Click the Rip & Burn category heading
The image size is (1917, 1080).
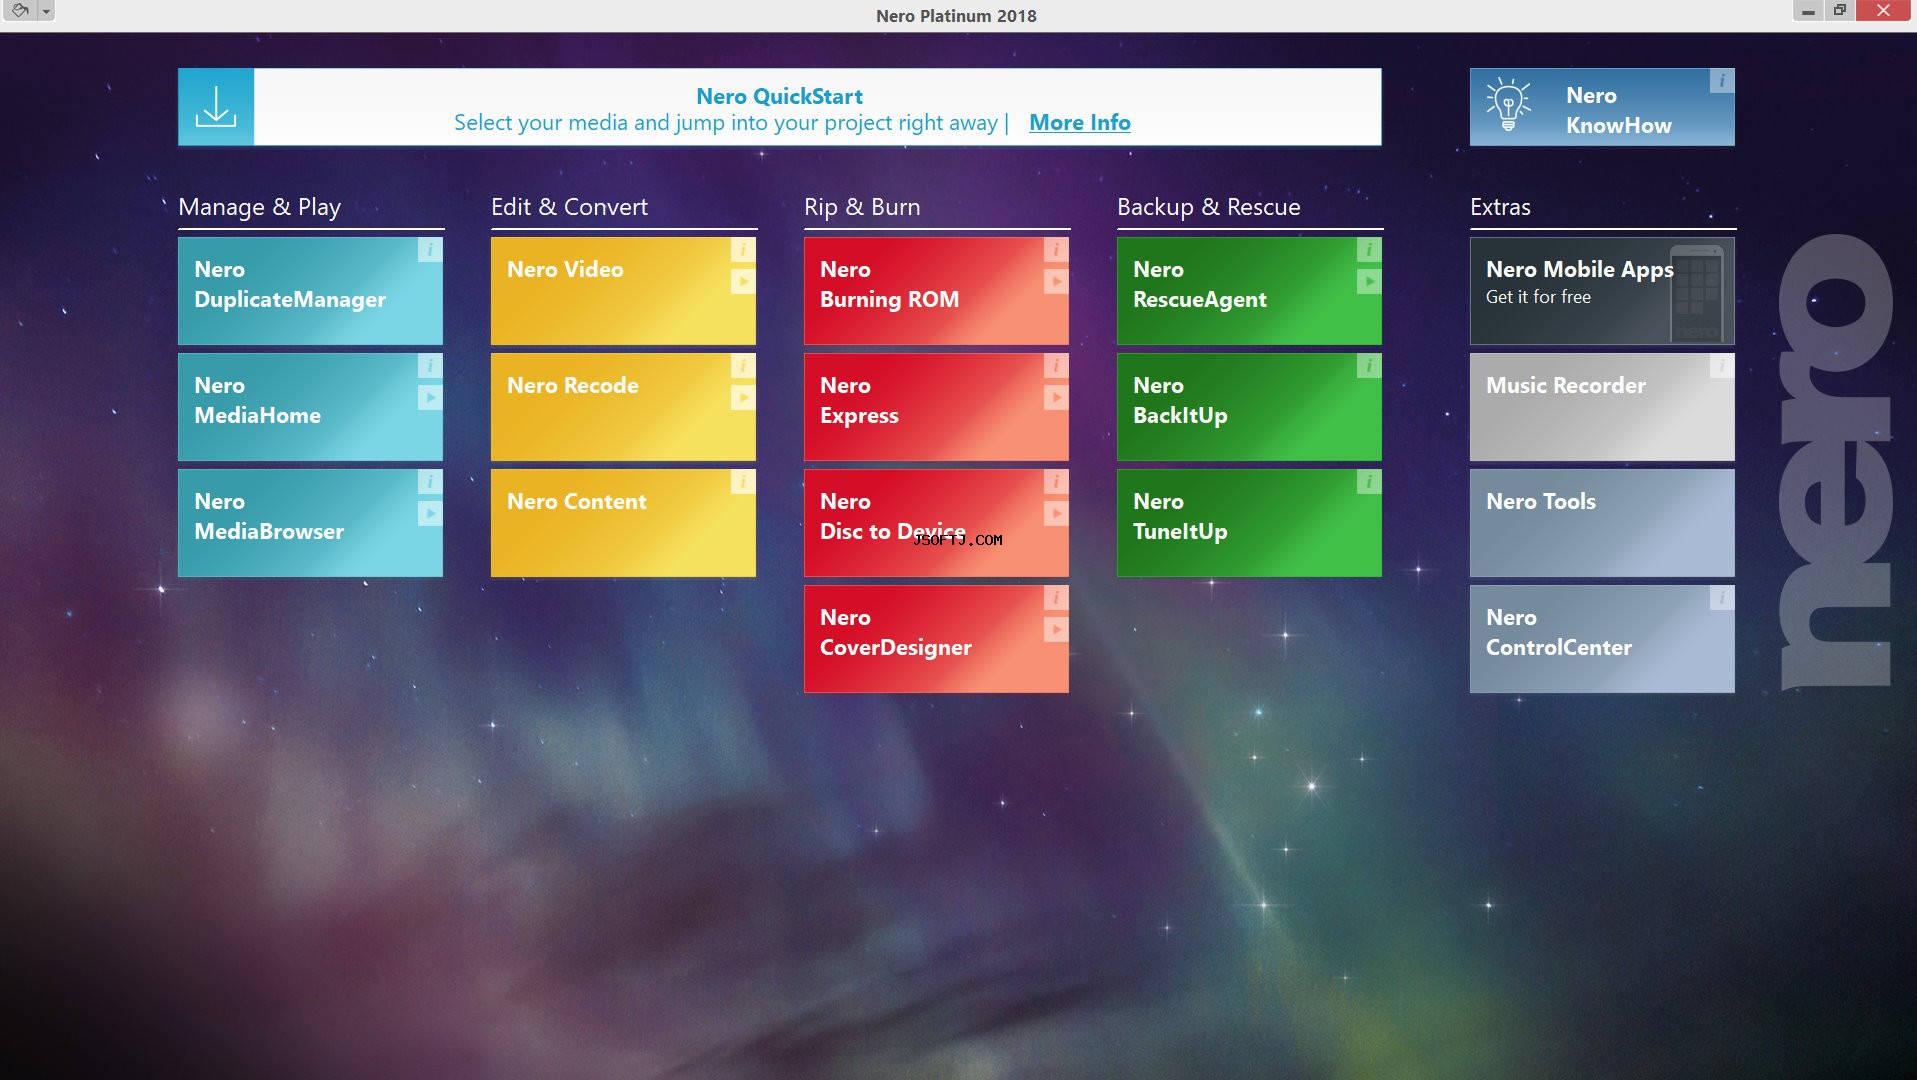(862, 207)
